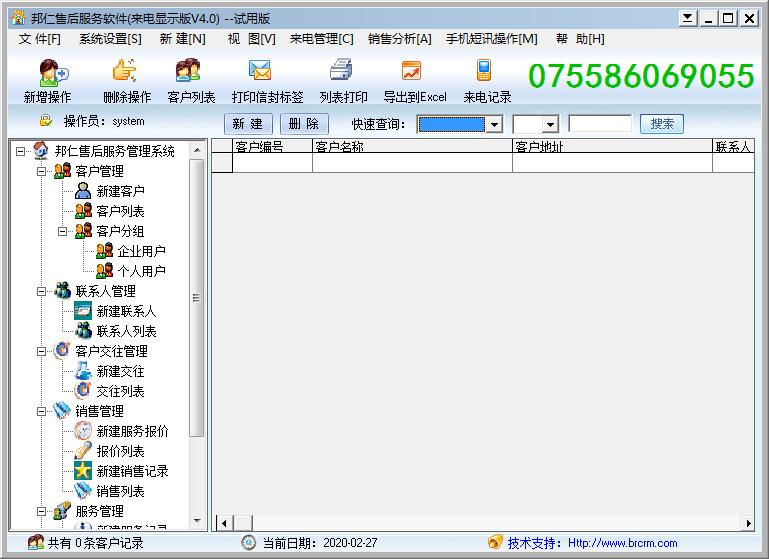The image size is (769, 559).
Task: Click the status bar customer-count icon
Action: [x=36, y=542]
